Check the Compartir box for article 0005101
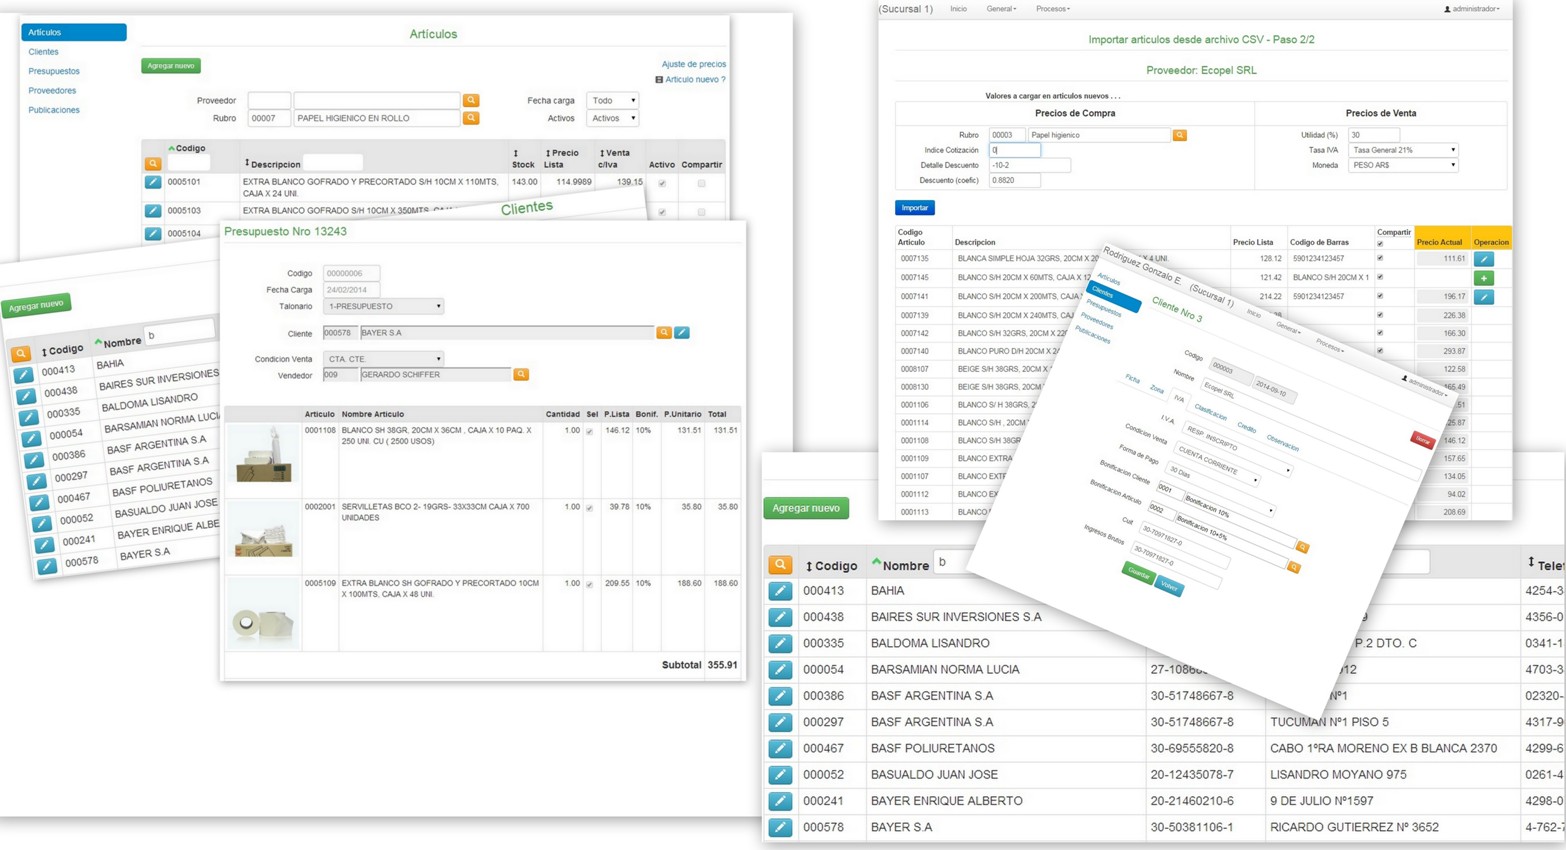 [701, 183]
